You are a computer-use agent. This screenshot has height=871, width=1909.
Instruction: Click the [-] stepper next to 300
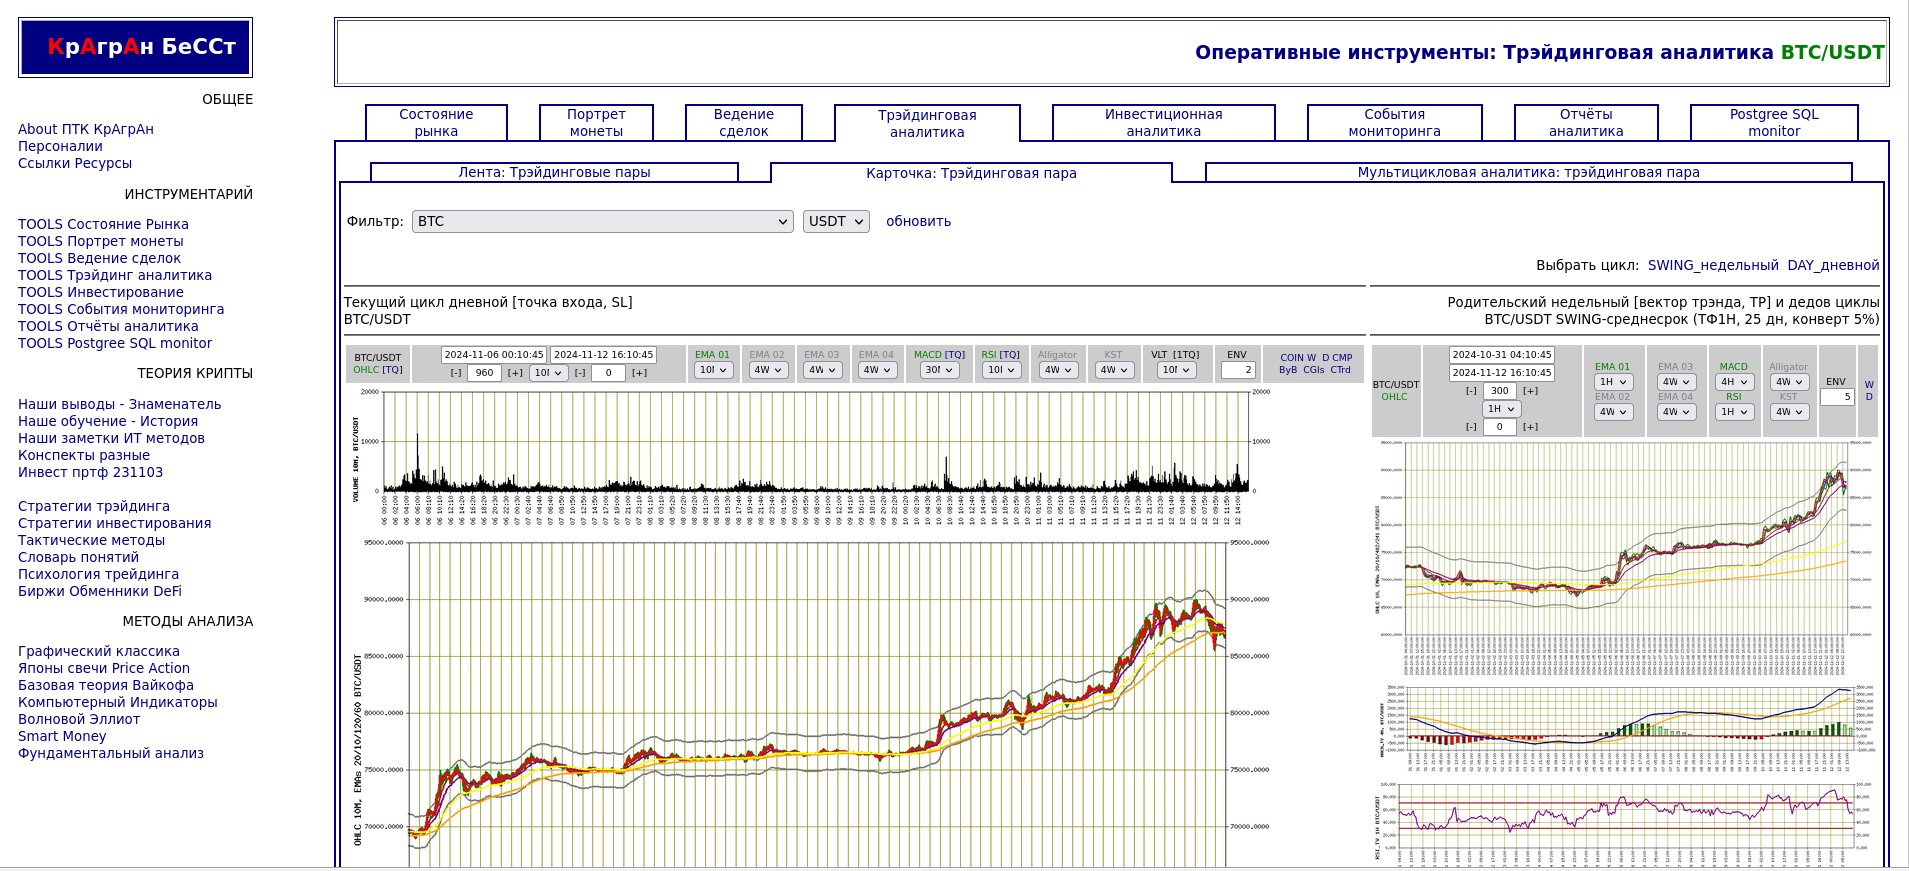tap(1471, 391)
